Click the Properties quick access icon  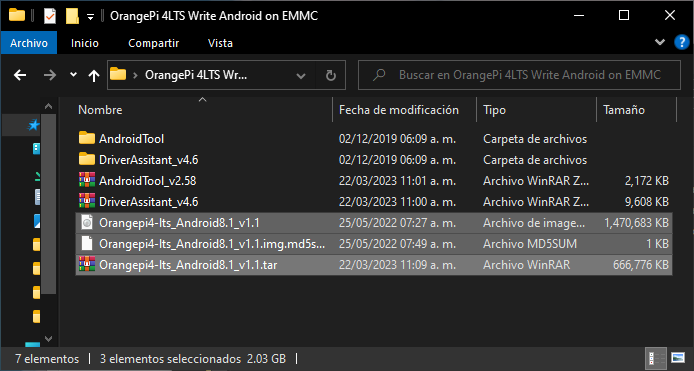point(50,16)
